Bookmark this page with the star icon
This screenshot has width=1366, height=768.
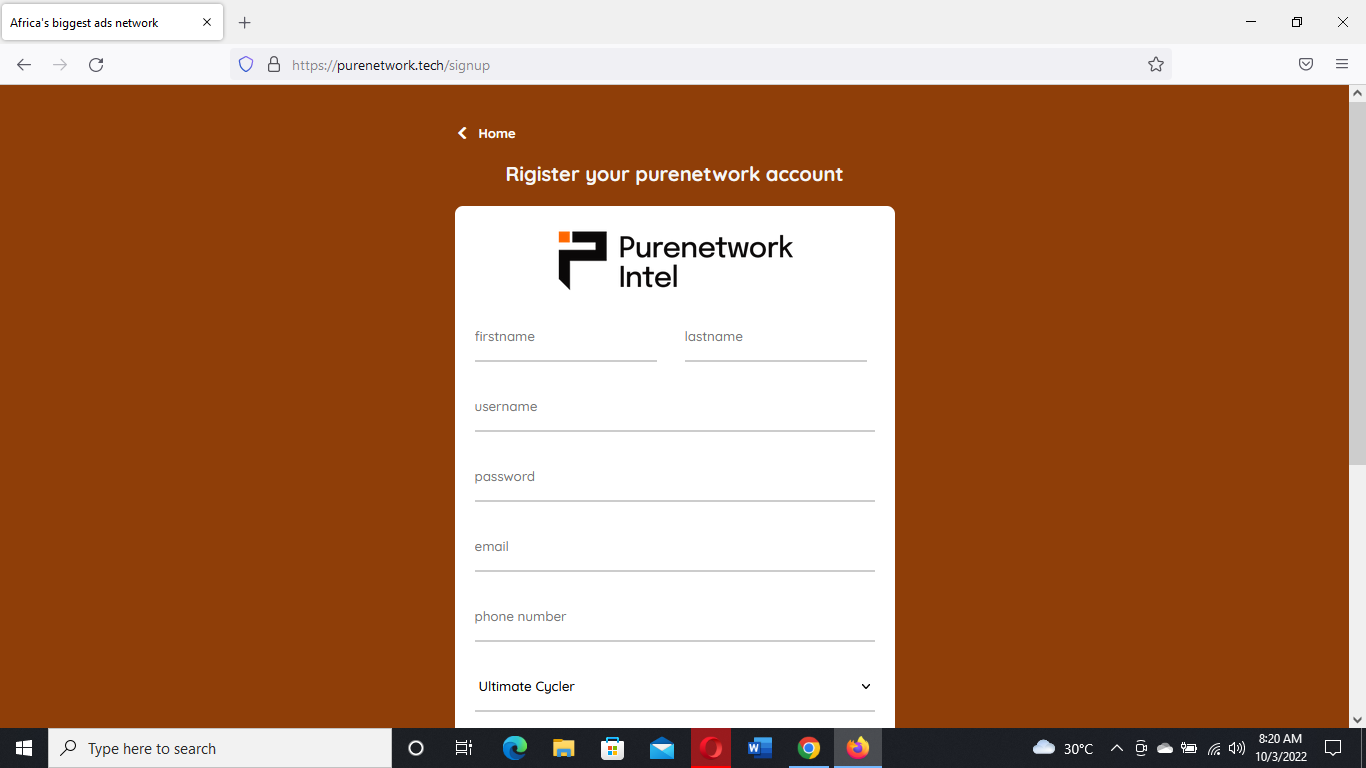point(1156,64)
